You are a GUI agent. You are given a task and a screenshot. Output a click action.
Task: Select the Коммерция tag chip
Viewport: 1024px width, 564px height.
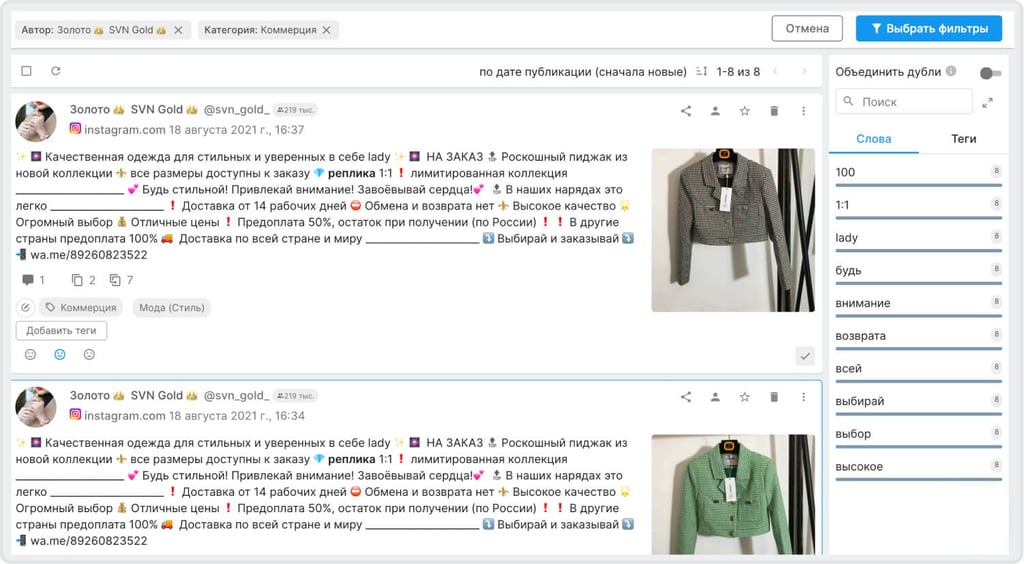(81, 307)
